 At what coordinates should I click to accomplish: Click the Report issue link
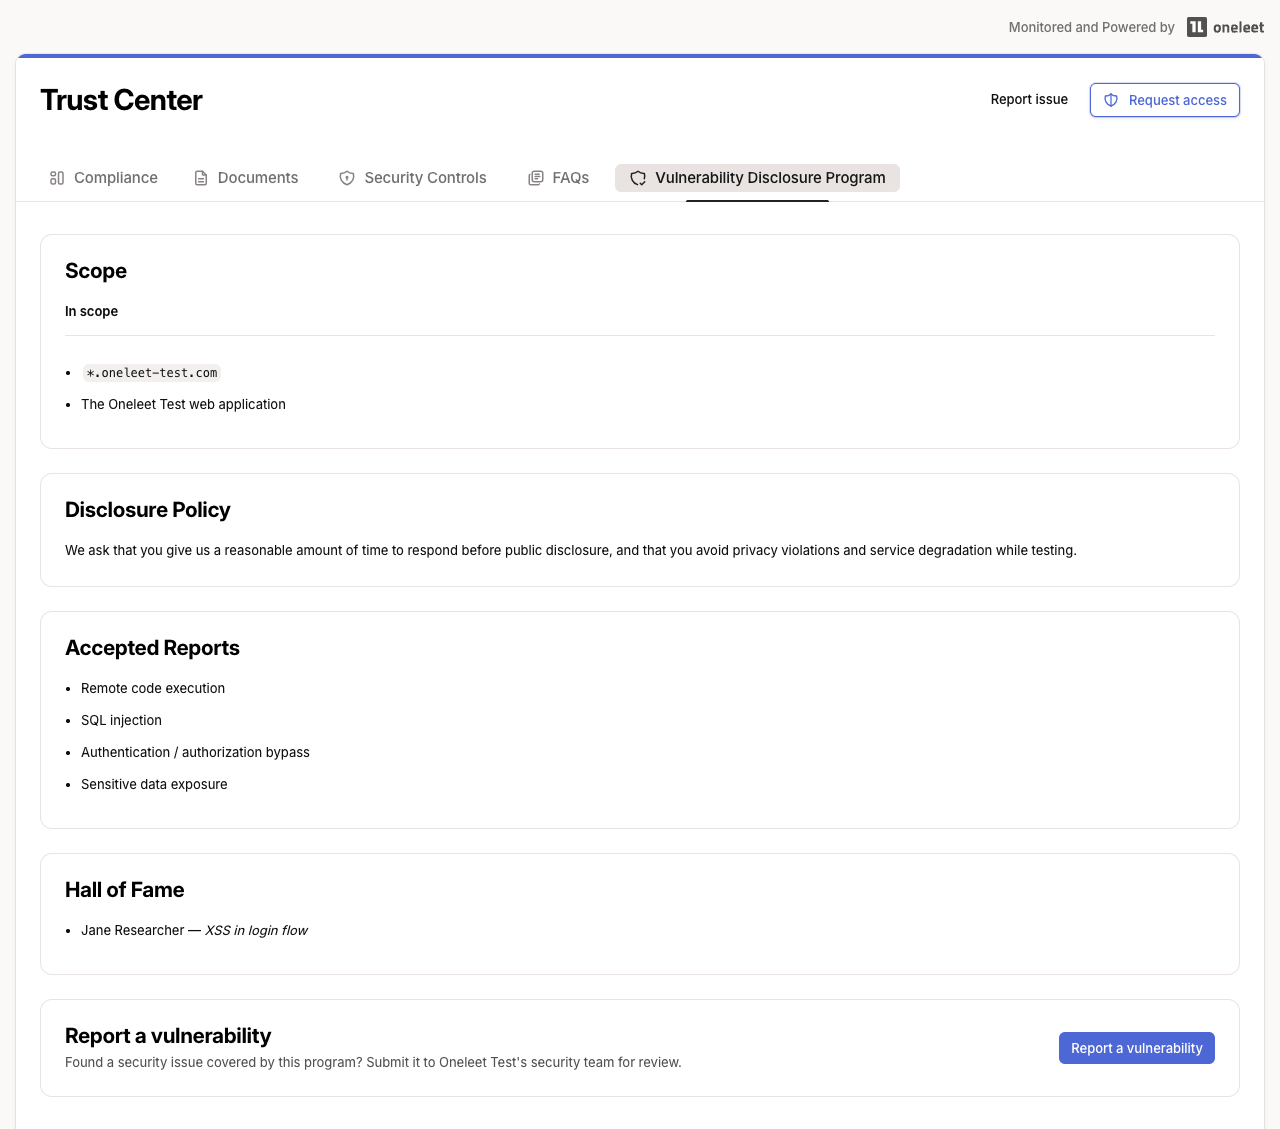coord(1029,99)
